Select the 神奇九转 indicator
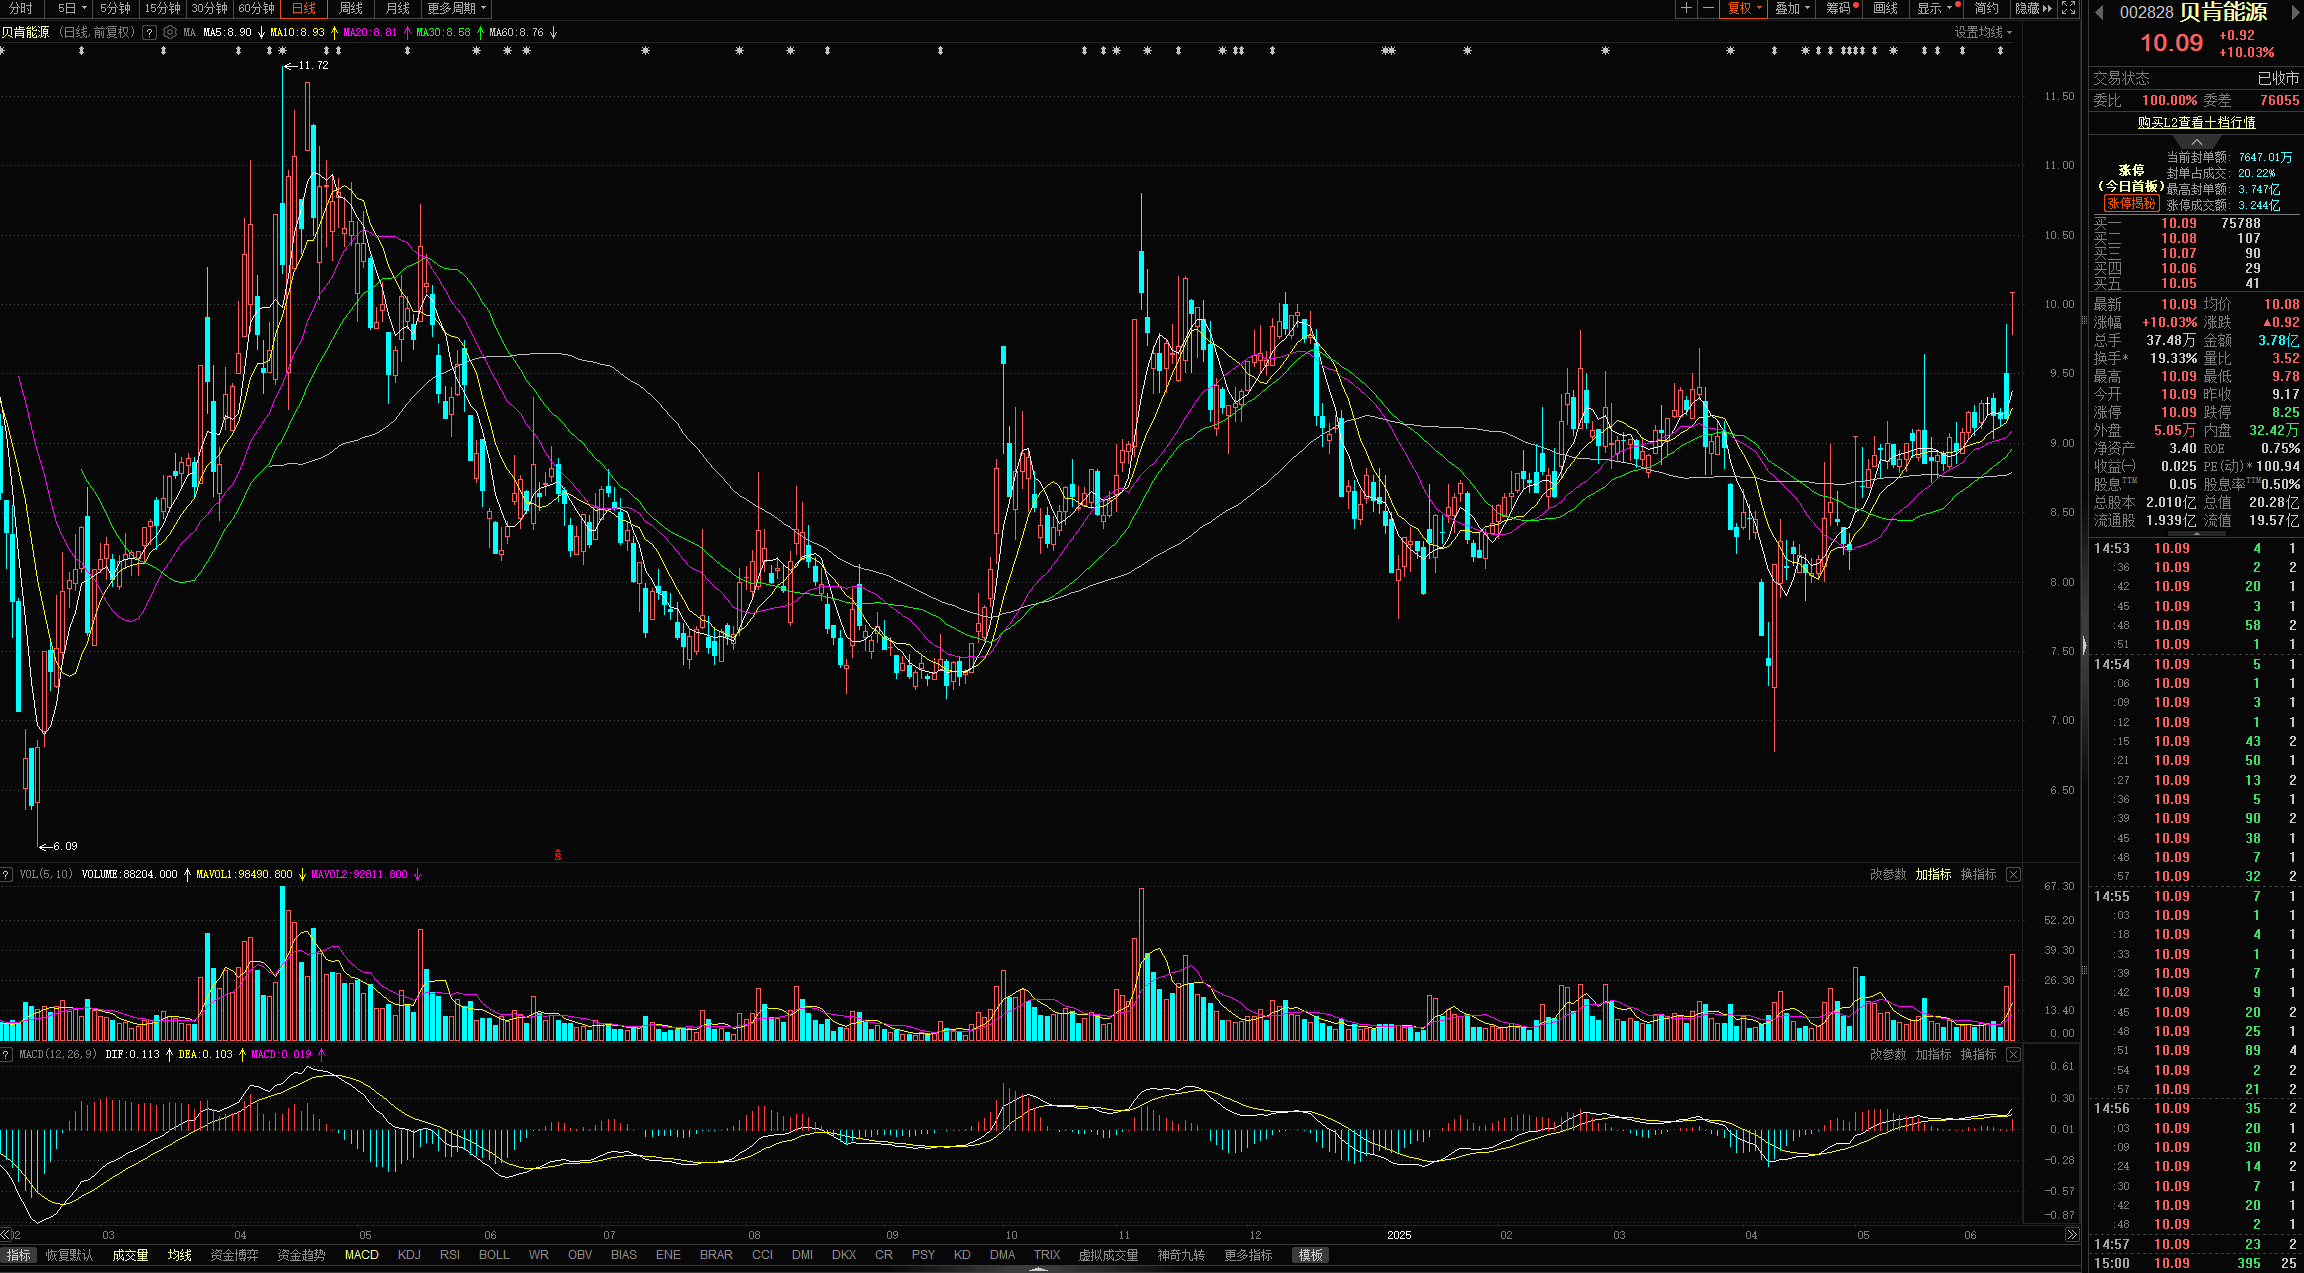2304x1273 pixels. point(1181,1255)
